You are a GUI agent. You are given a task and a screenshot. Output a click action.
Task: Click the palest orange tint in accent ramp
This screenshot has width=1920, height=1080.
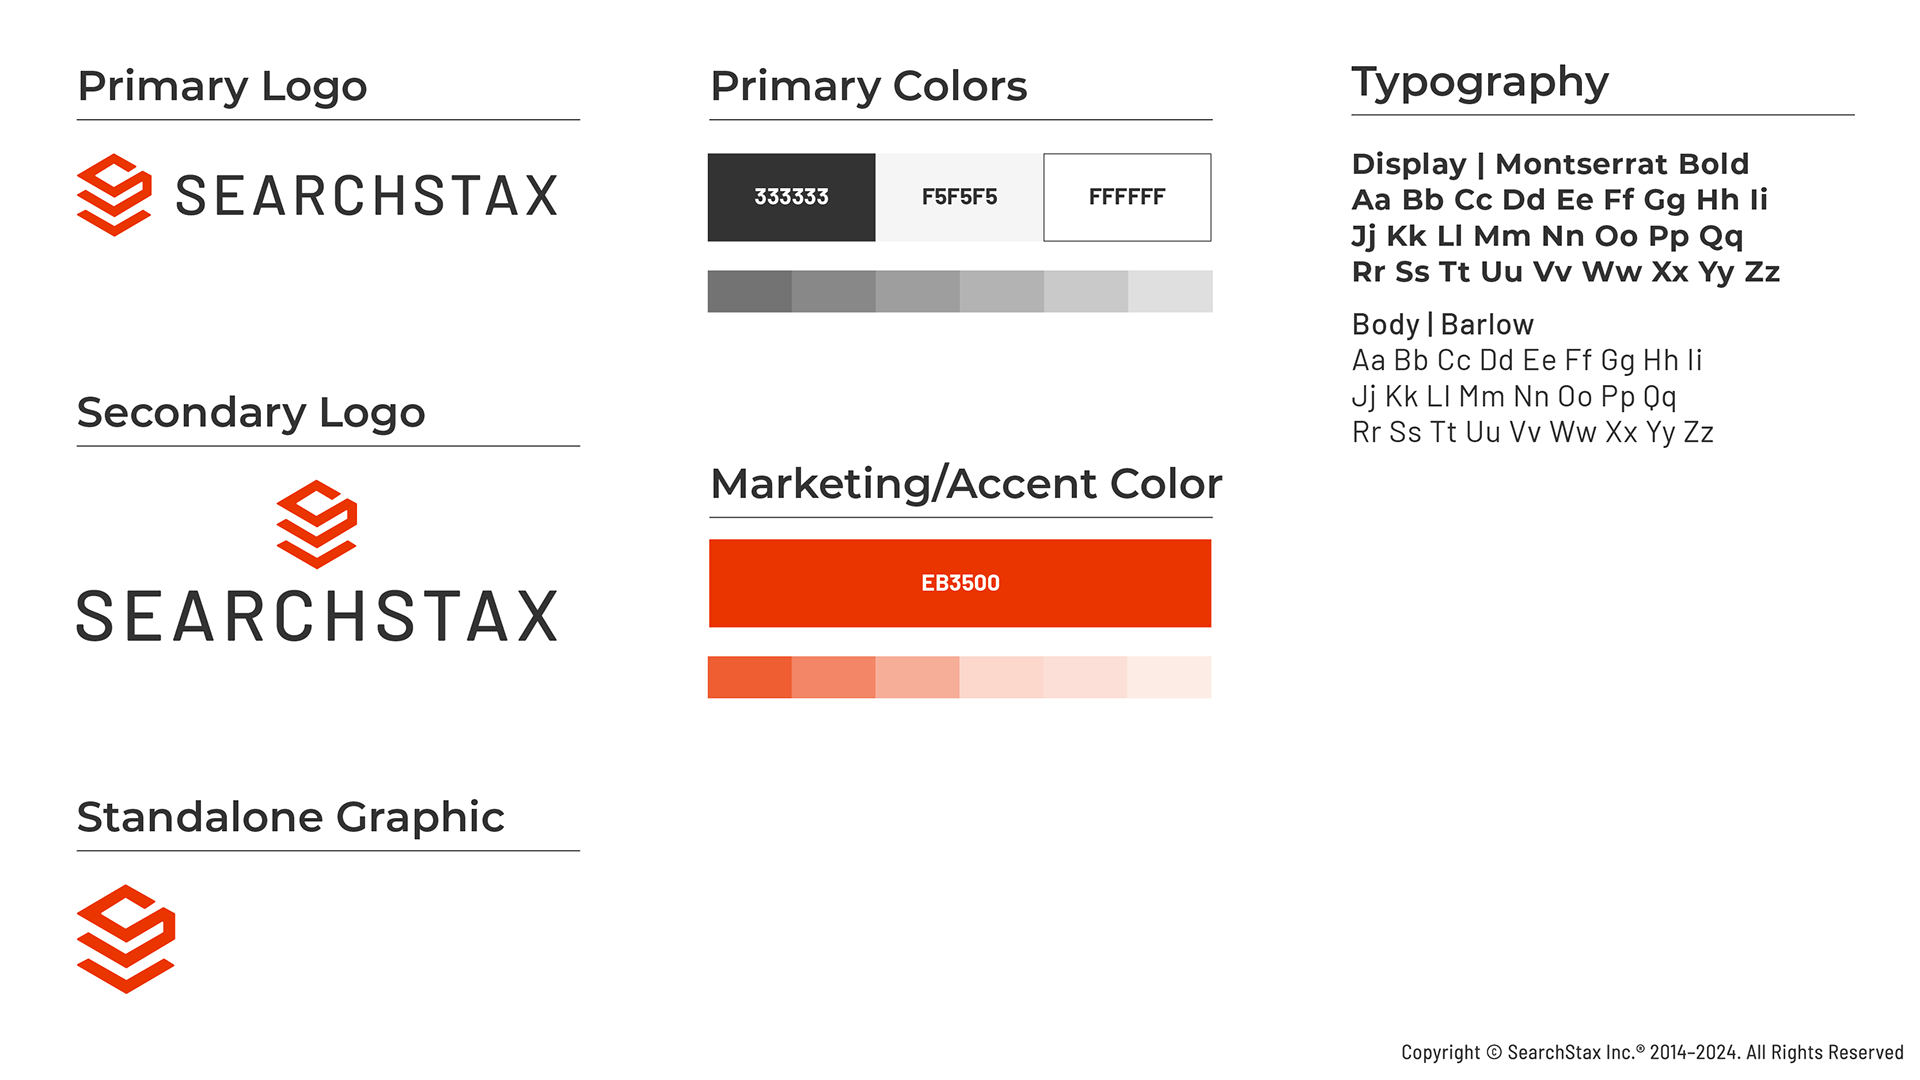coord(1170,677)
